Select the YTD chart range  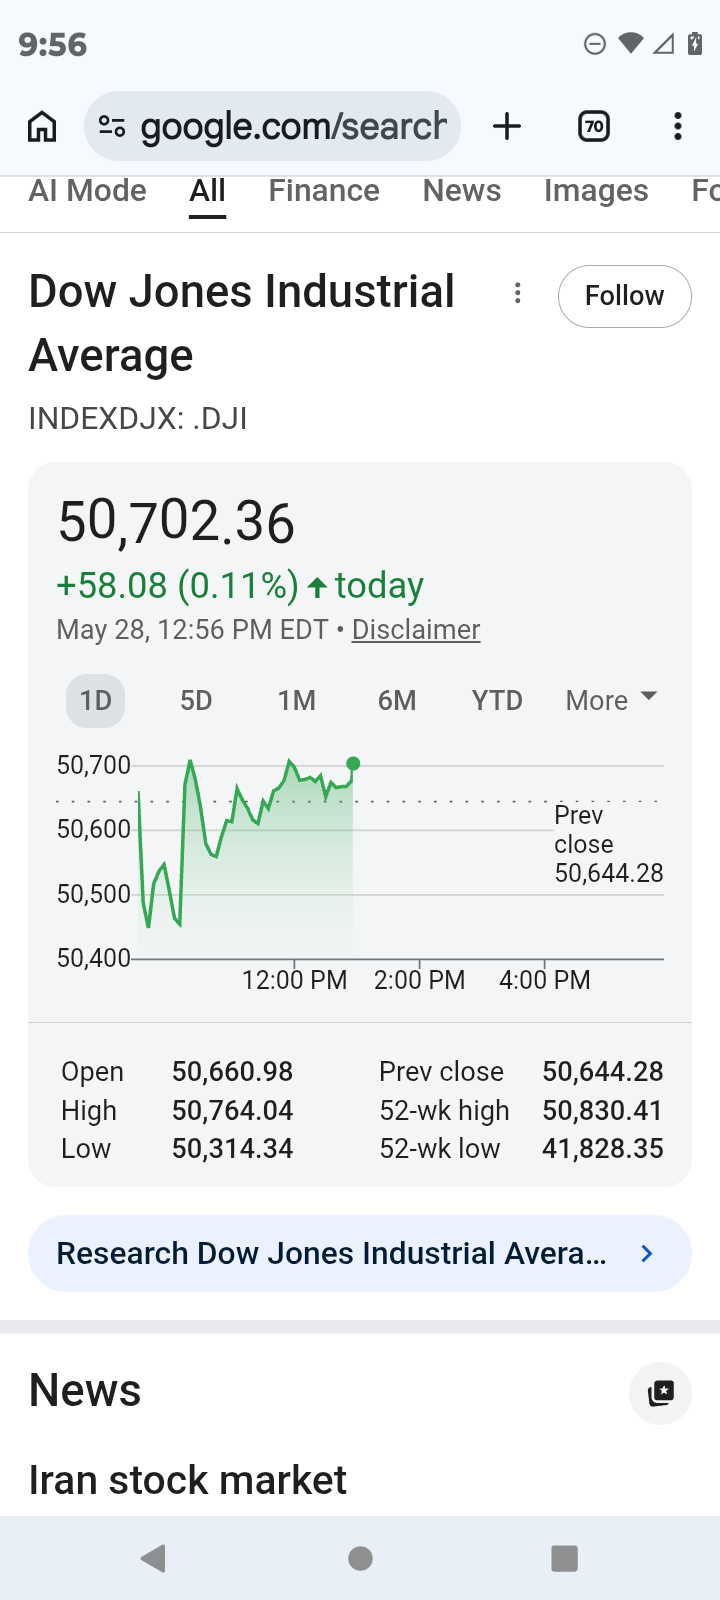click(497, 701)
